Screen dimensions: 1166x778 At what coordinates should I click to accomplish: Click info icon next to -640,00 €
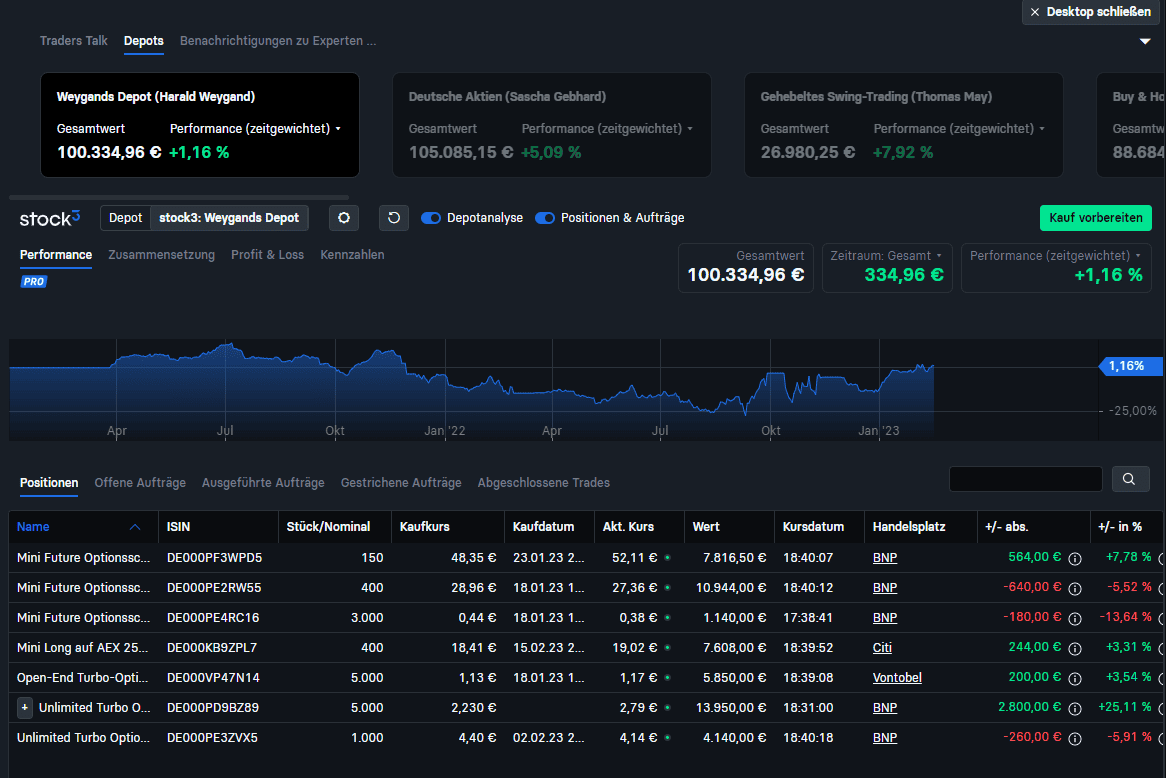pos(1075,588)
